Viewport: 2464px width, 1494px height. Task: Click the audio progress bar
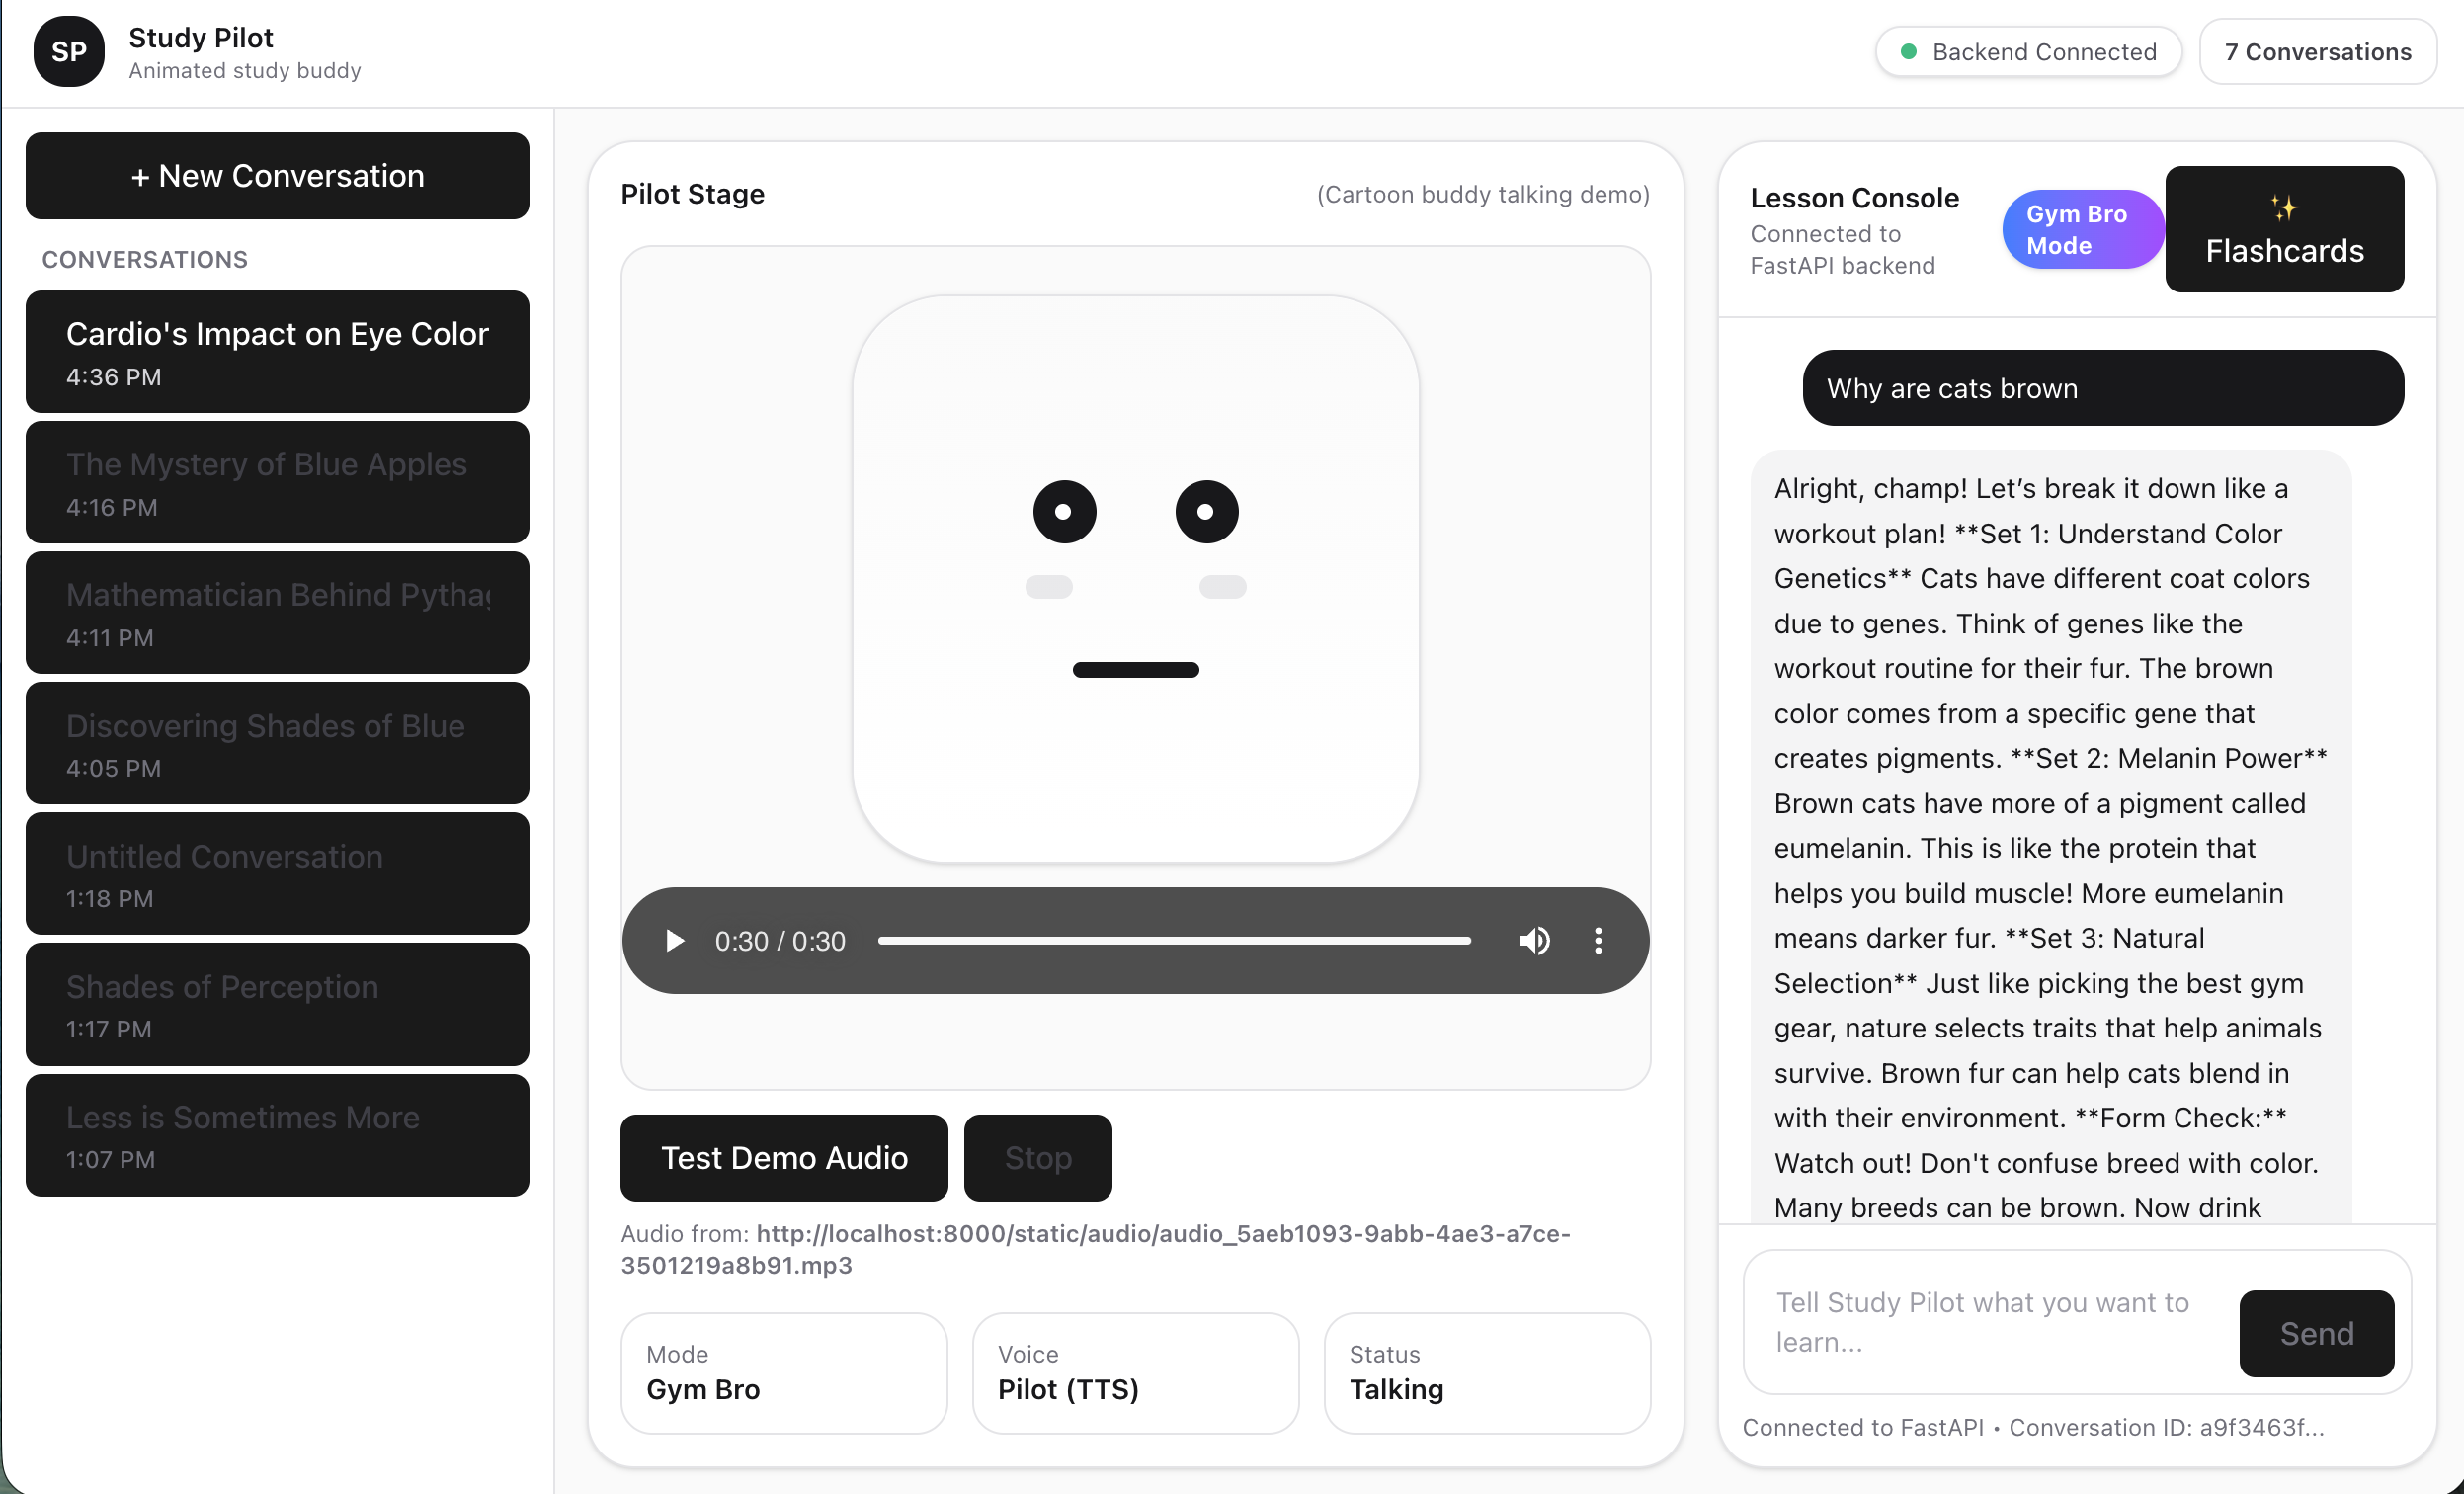click(1174, 941)
